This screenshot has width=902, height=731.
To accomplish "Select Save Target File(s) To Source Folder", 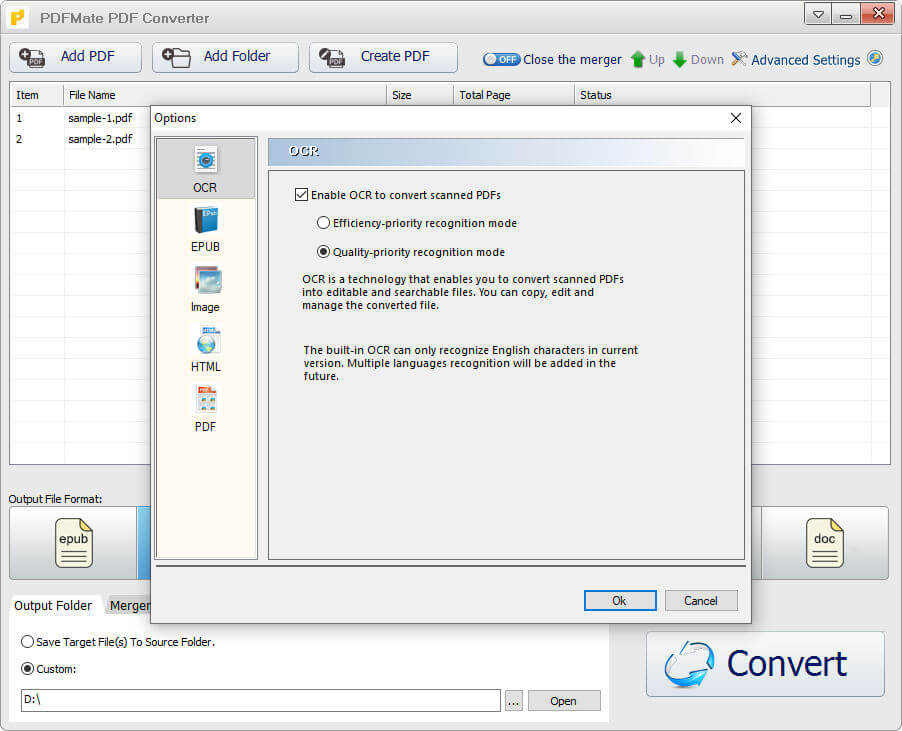I will (x=28, y=642).
